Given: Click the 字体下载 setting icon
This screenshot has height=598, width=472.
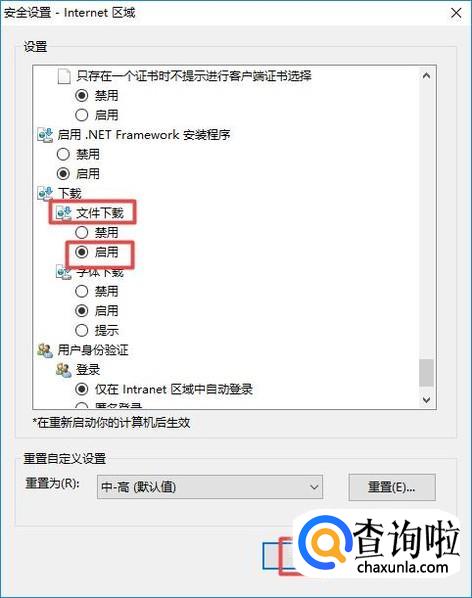Looking at the screenshot, I should [64, 272].
